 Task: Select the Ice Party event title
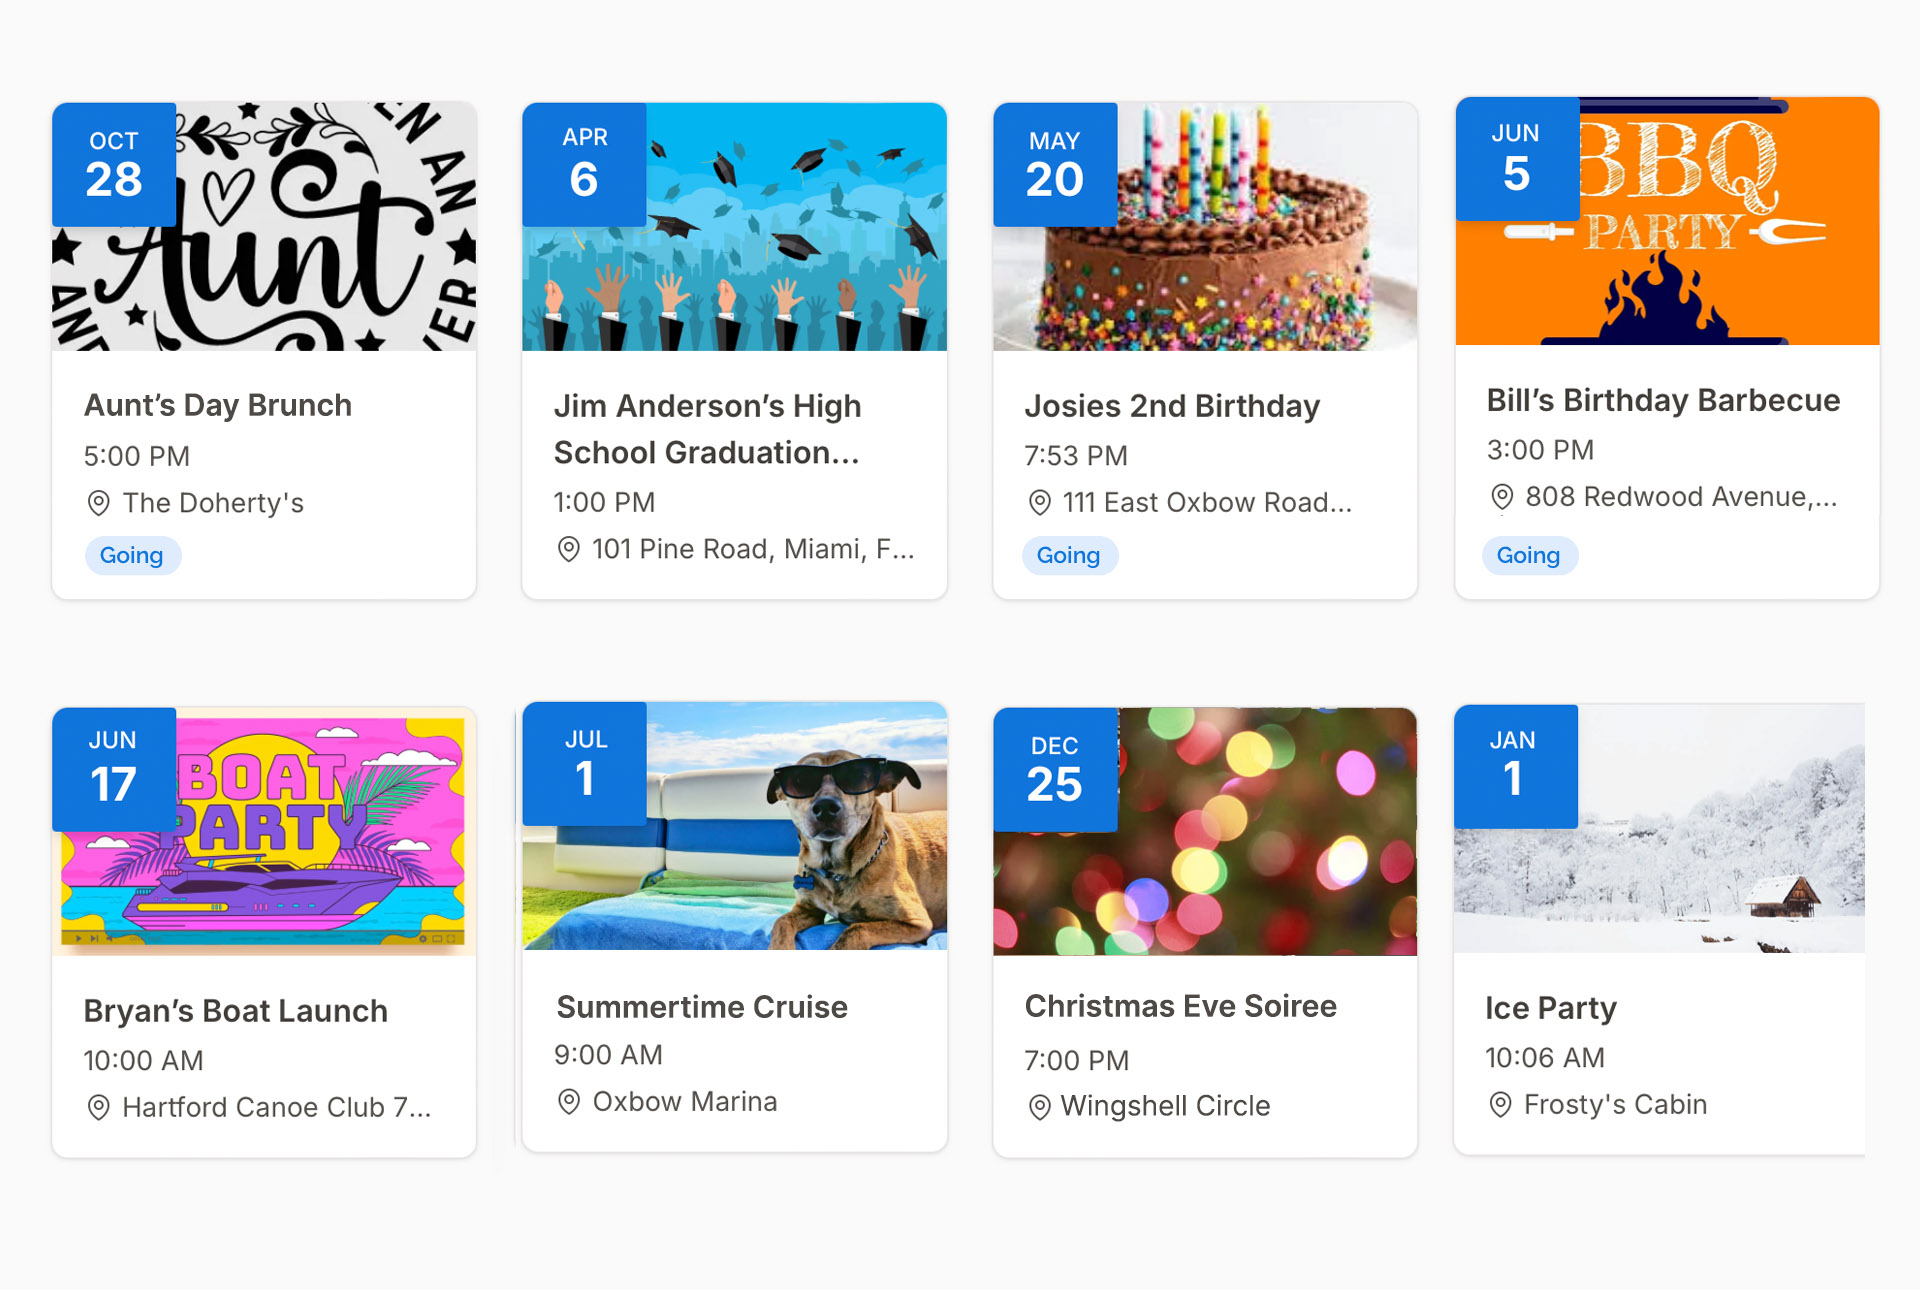(x=1550, y=1008)
